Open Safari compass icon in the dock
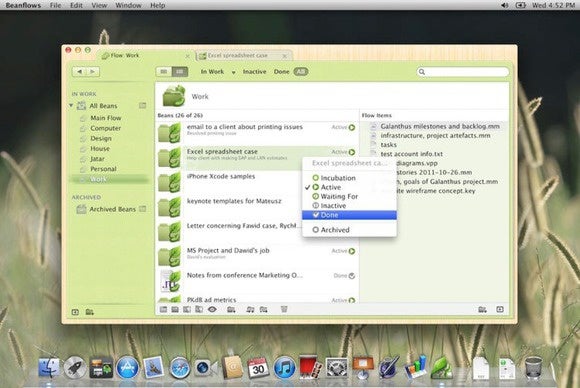Image resolution: width=580 pixels, height=388 pixels. point(180,368)
